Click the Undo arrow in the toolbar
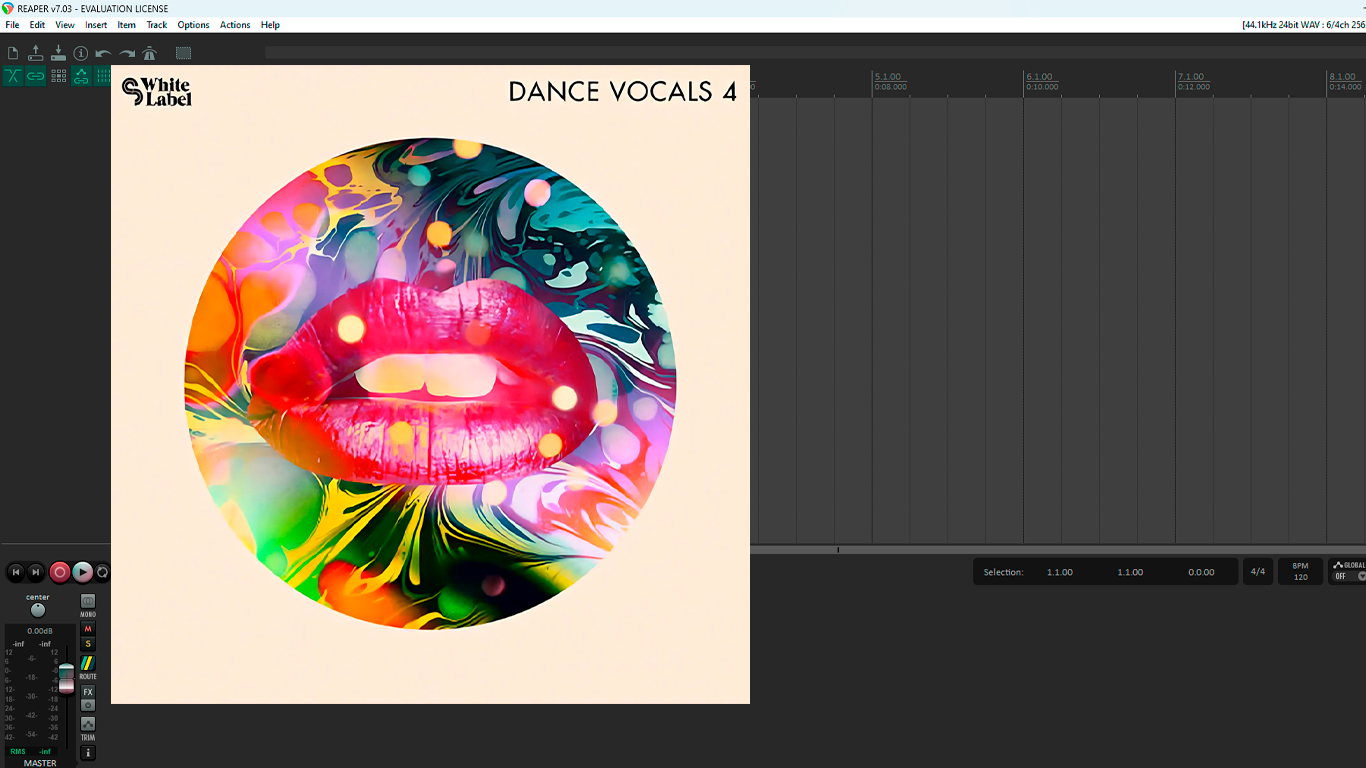The height and width of the screenshot is (768, 1366). tap(103, 53)
